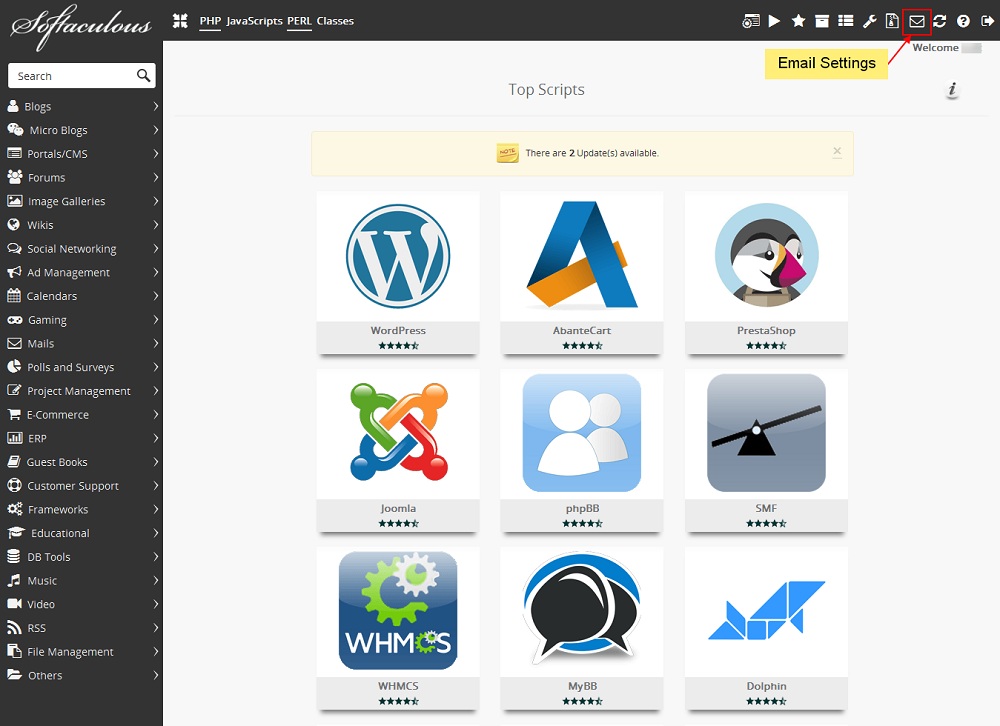1000x726 pixels.
Task: Select the WHMCS logo thumbnail
Action: [x=398, y=611]
